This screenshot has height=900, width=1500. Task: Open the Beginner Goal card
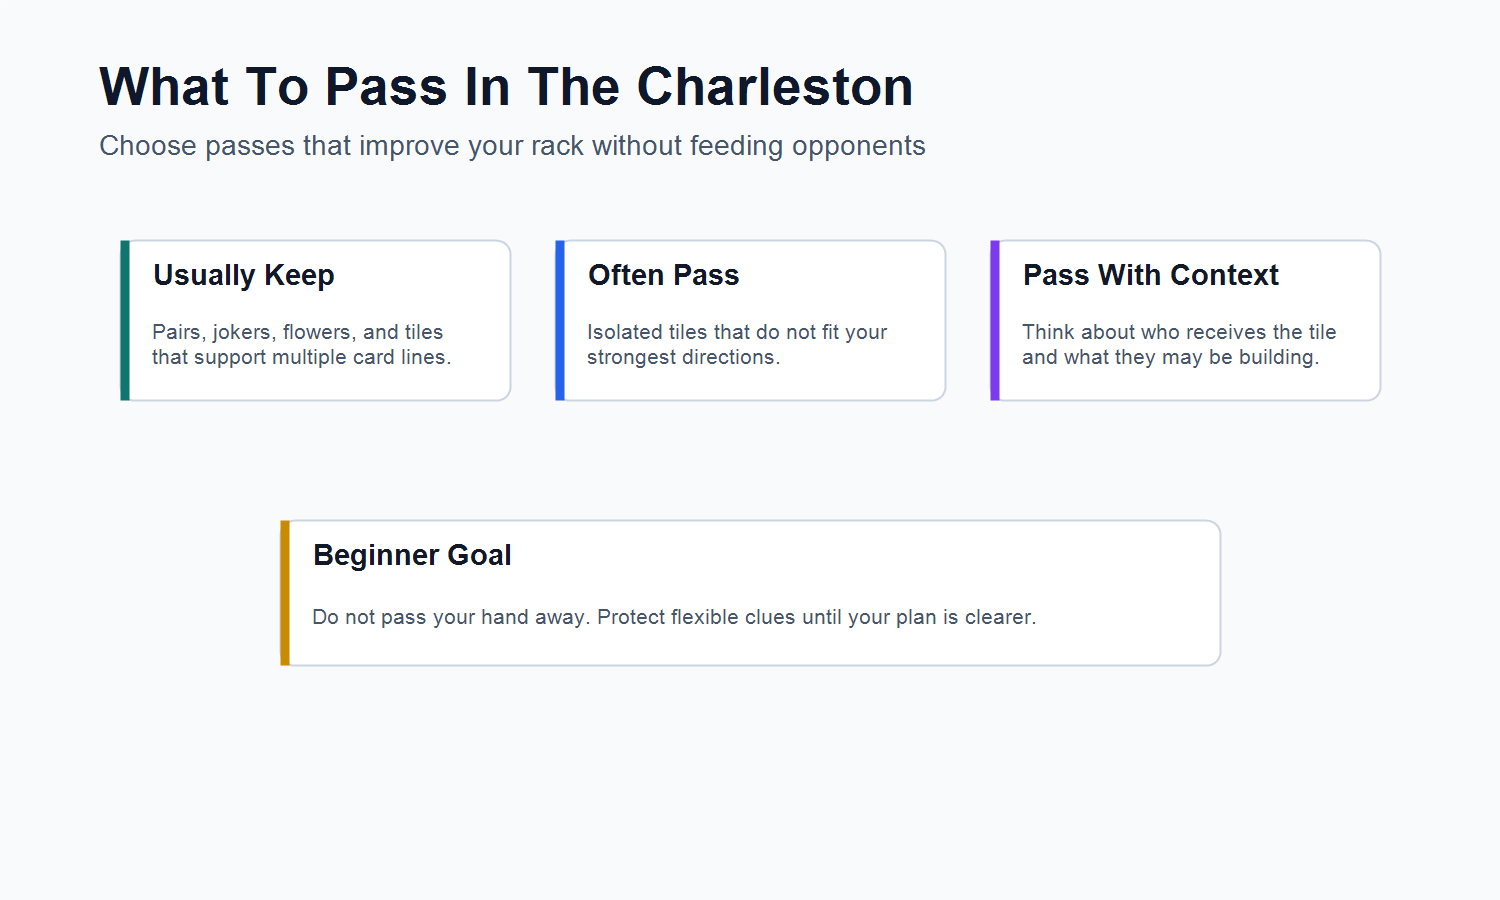pyautogui.click(x=751, y=593)
